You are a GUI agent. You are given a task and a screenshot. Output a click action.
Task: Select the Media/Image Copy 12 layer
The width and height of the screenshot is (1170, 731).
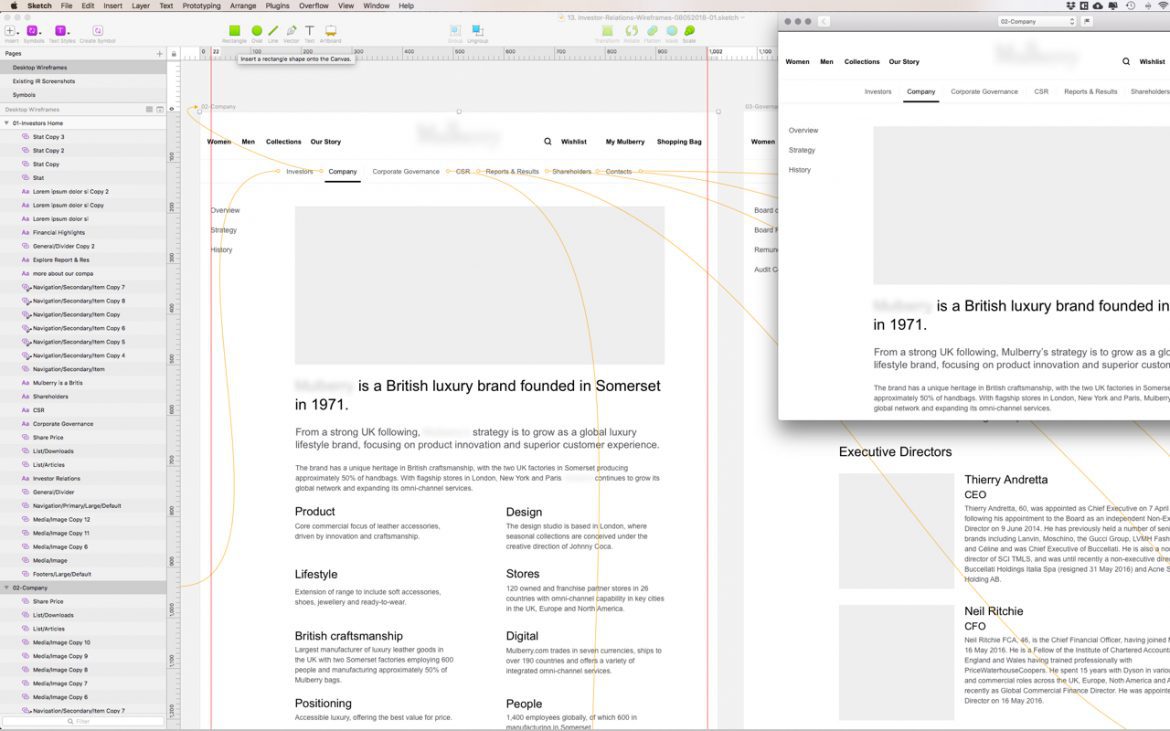coord(83,519)
